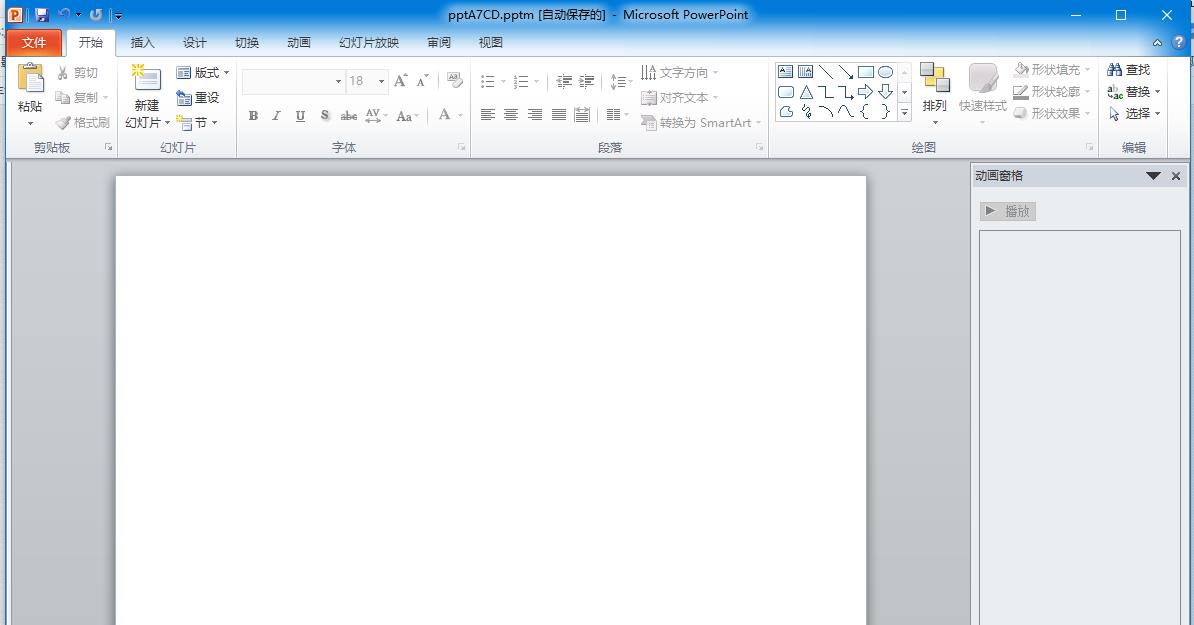This screenshot has height=625, width=1194.
Task: Select the down arrow block shape
Action: tap(885, 92)
